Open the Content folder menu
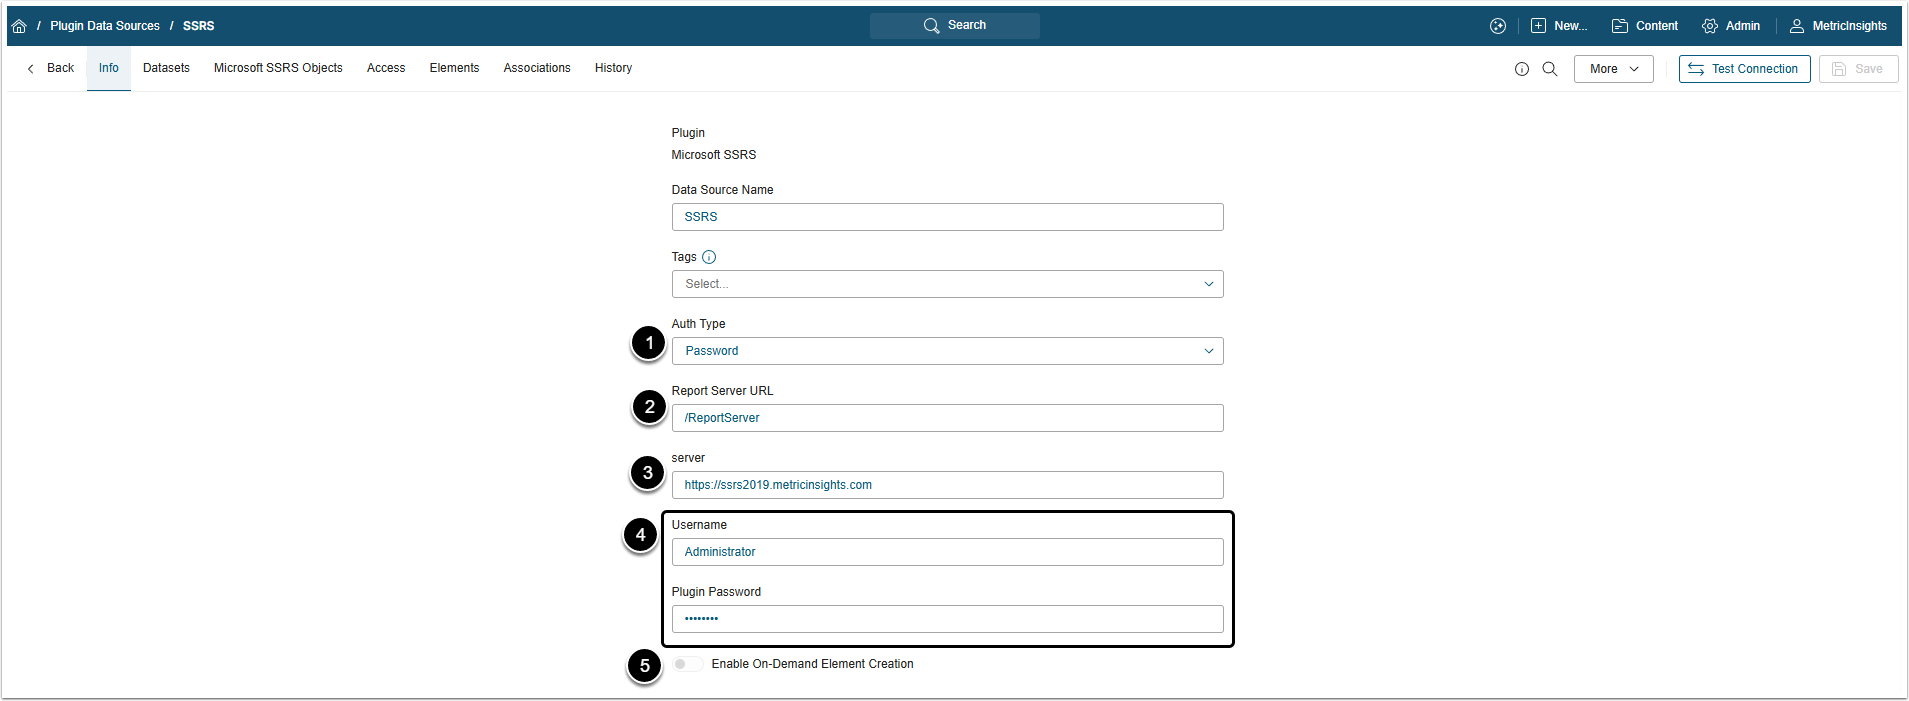This screenshot has height=701, width=1909. click(1645, 26)
